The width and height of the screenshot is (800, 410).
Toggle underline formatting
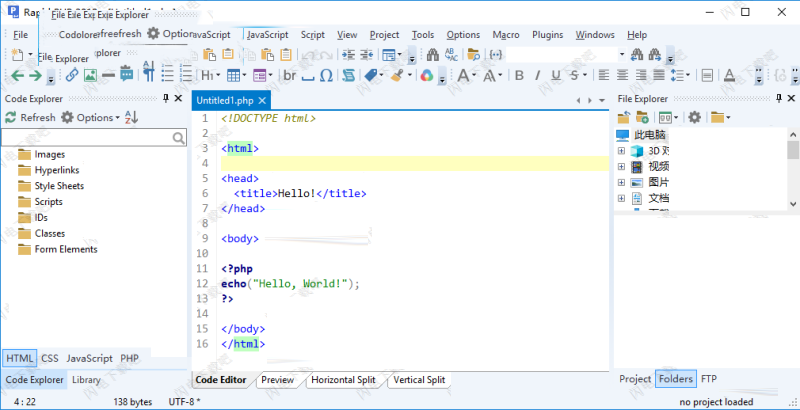pos(556,75)
